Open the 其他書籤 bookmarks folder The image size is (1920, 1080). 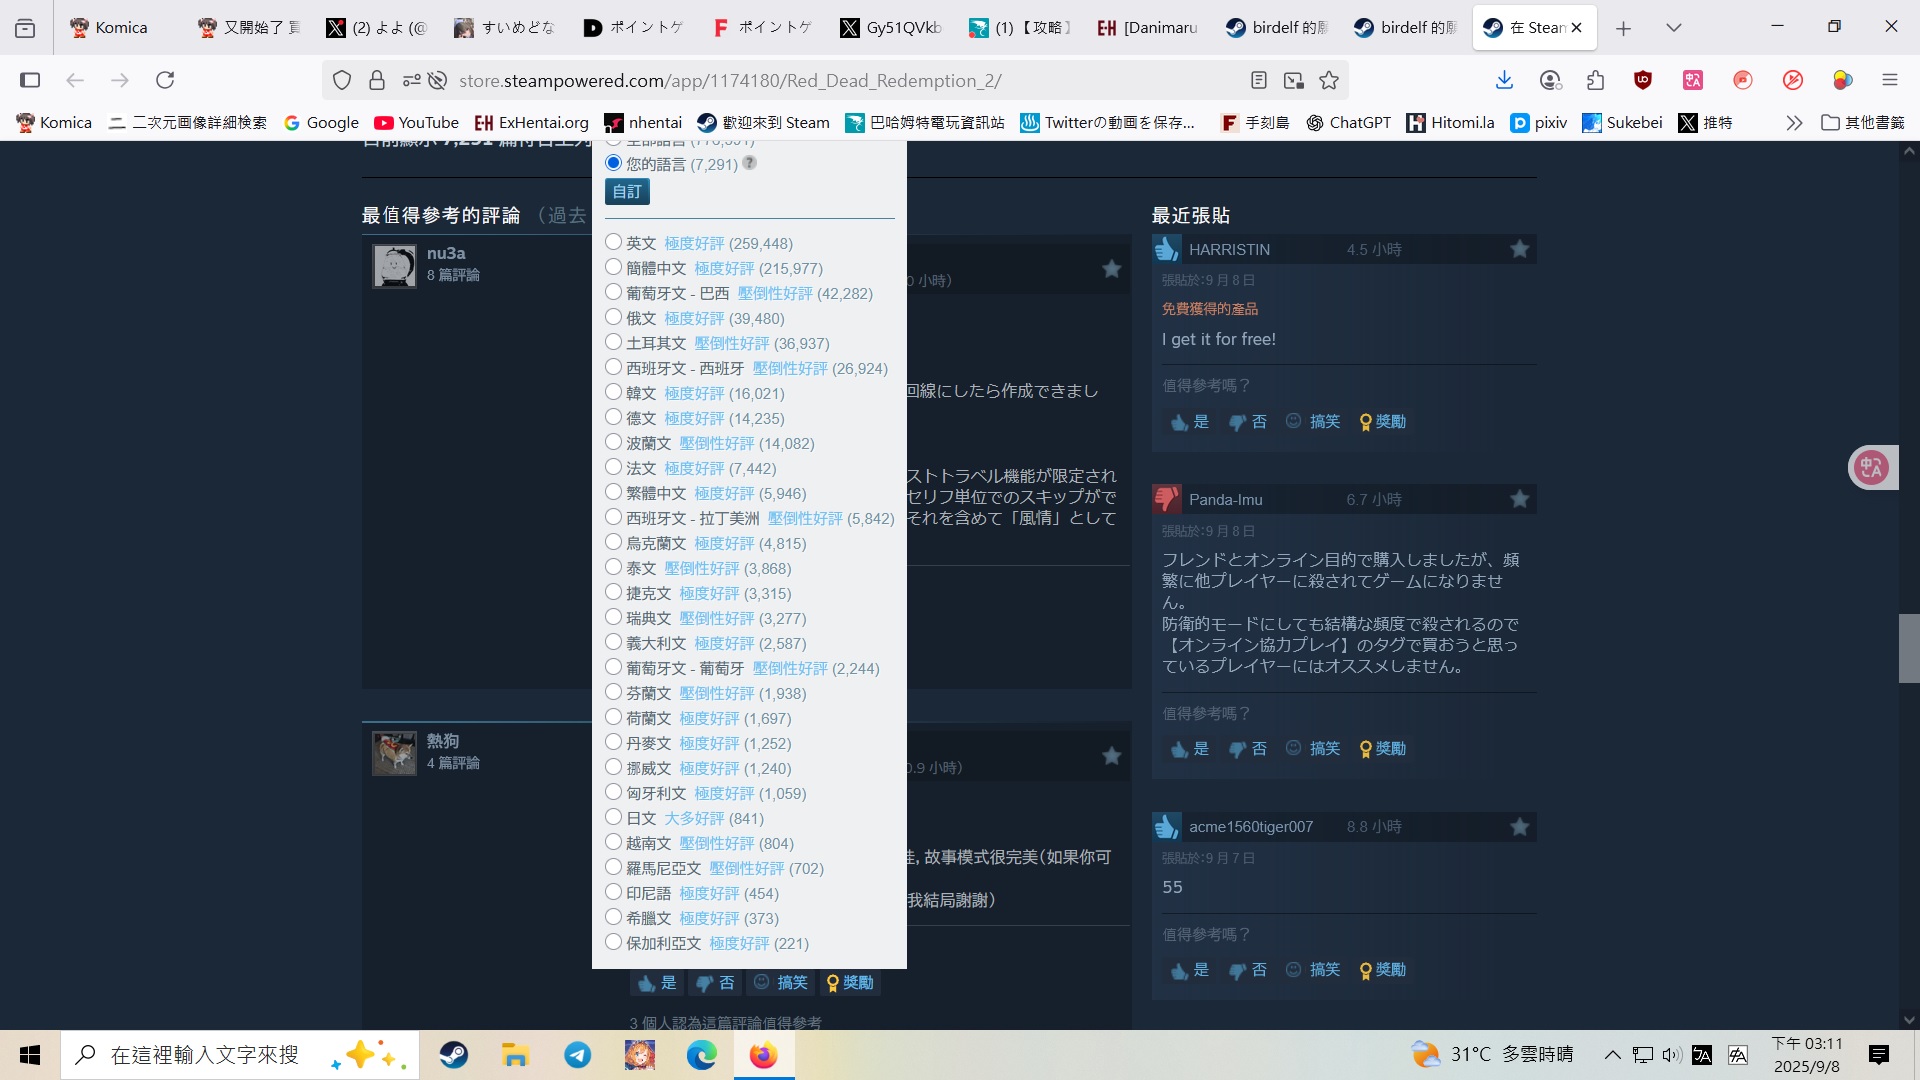(x=1863, y=123)
